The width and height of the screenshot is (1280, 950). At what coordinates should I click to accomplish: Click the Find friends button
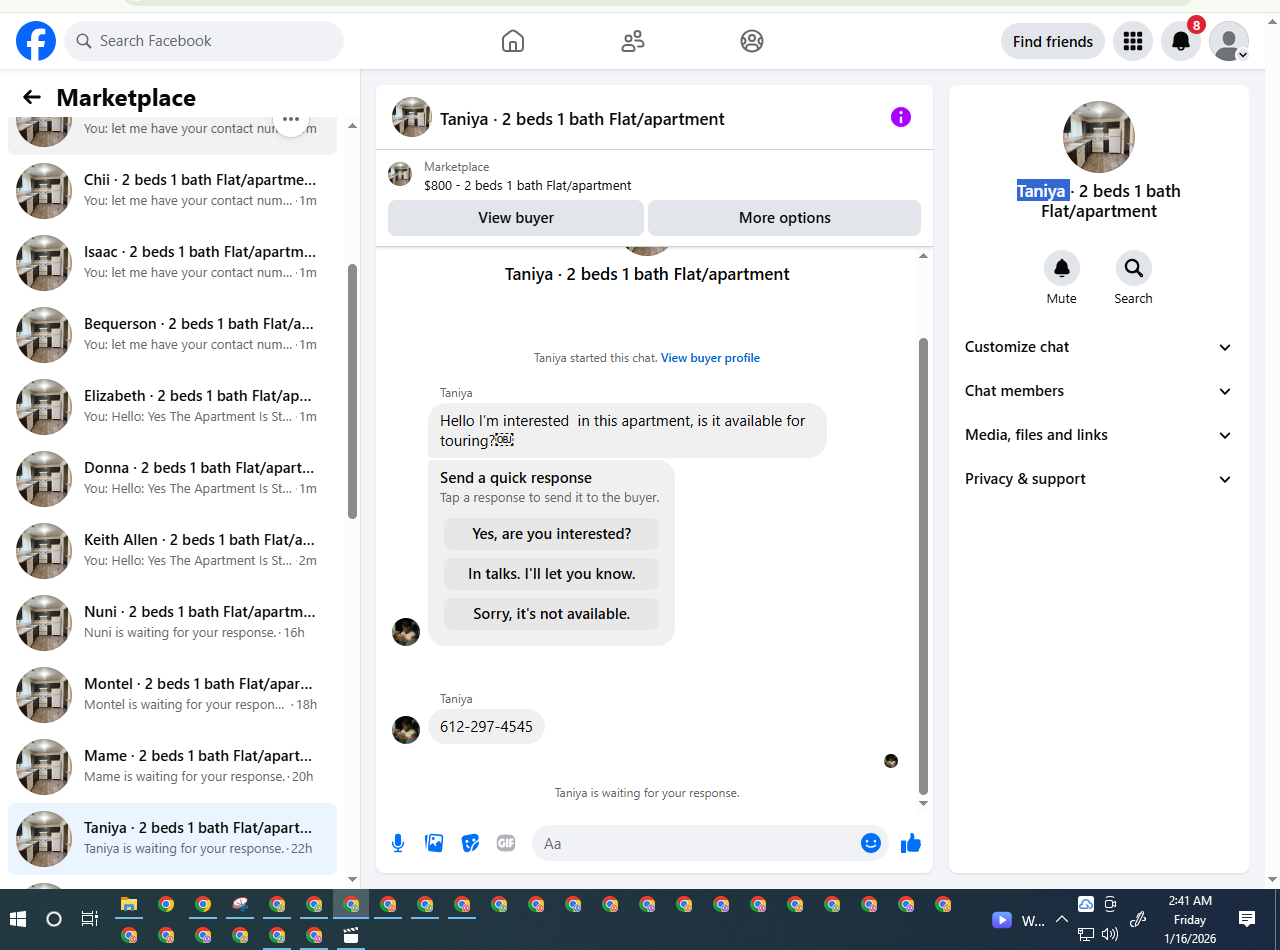coord(1053,41)
